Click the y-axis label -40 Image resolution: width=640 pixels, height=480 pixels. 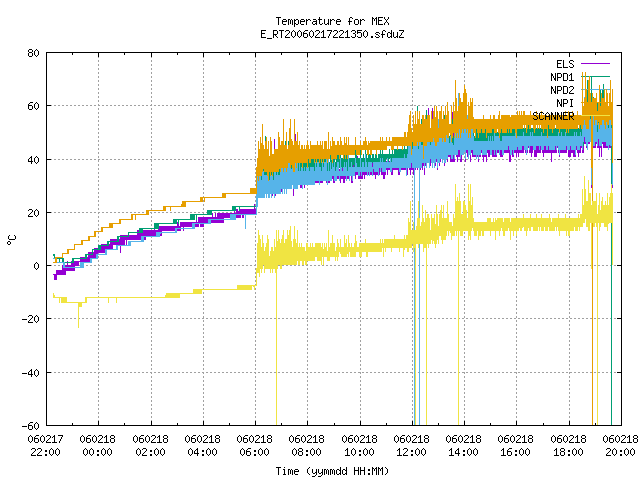tap(31, 373)
